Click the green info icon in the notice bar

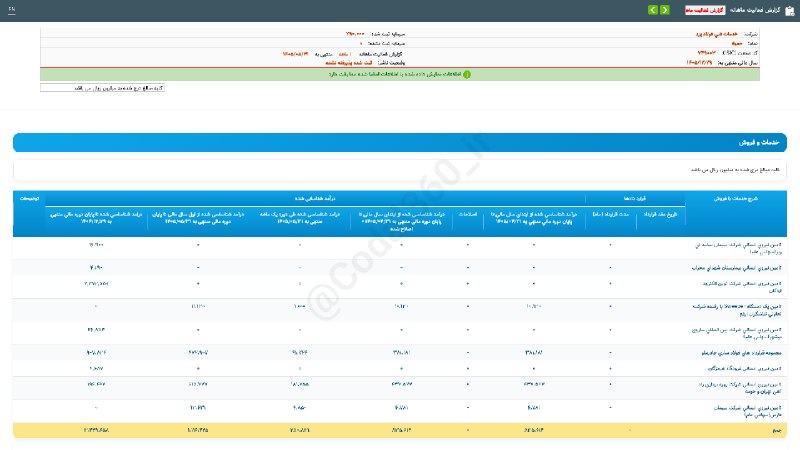(467, 74)
